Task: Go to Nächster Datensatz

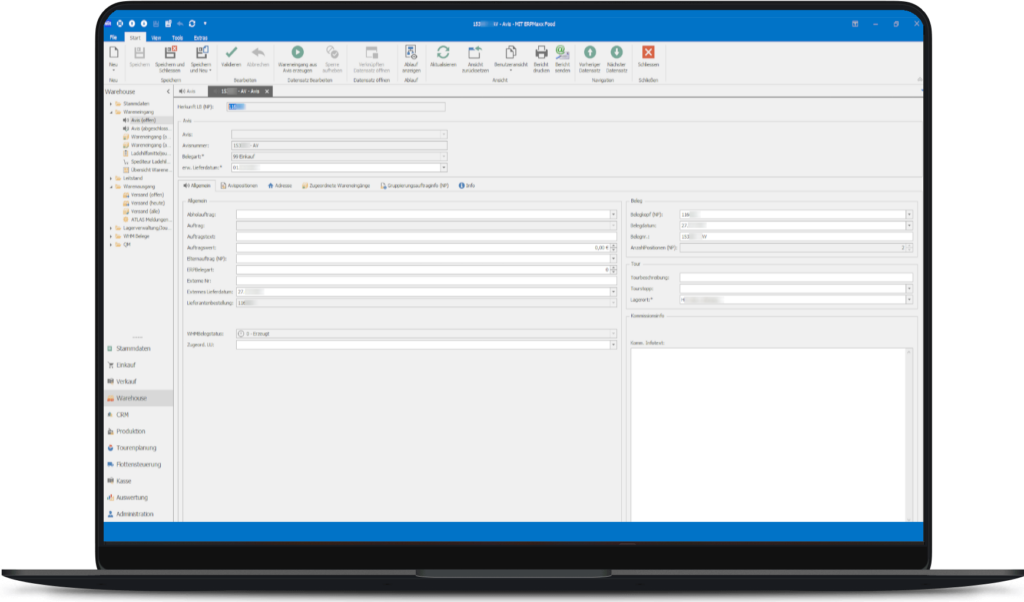Action: coord(616,52)
